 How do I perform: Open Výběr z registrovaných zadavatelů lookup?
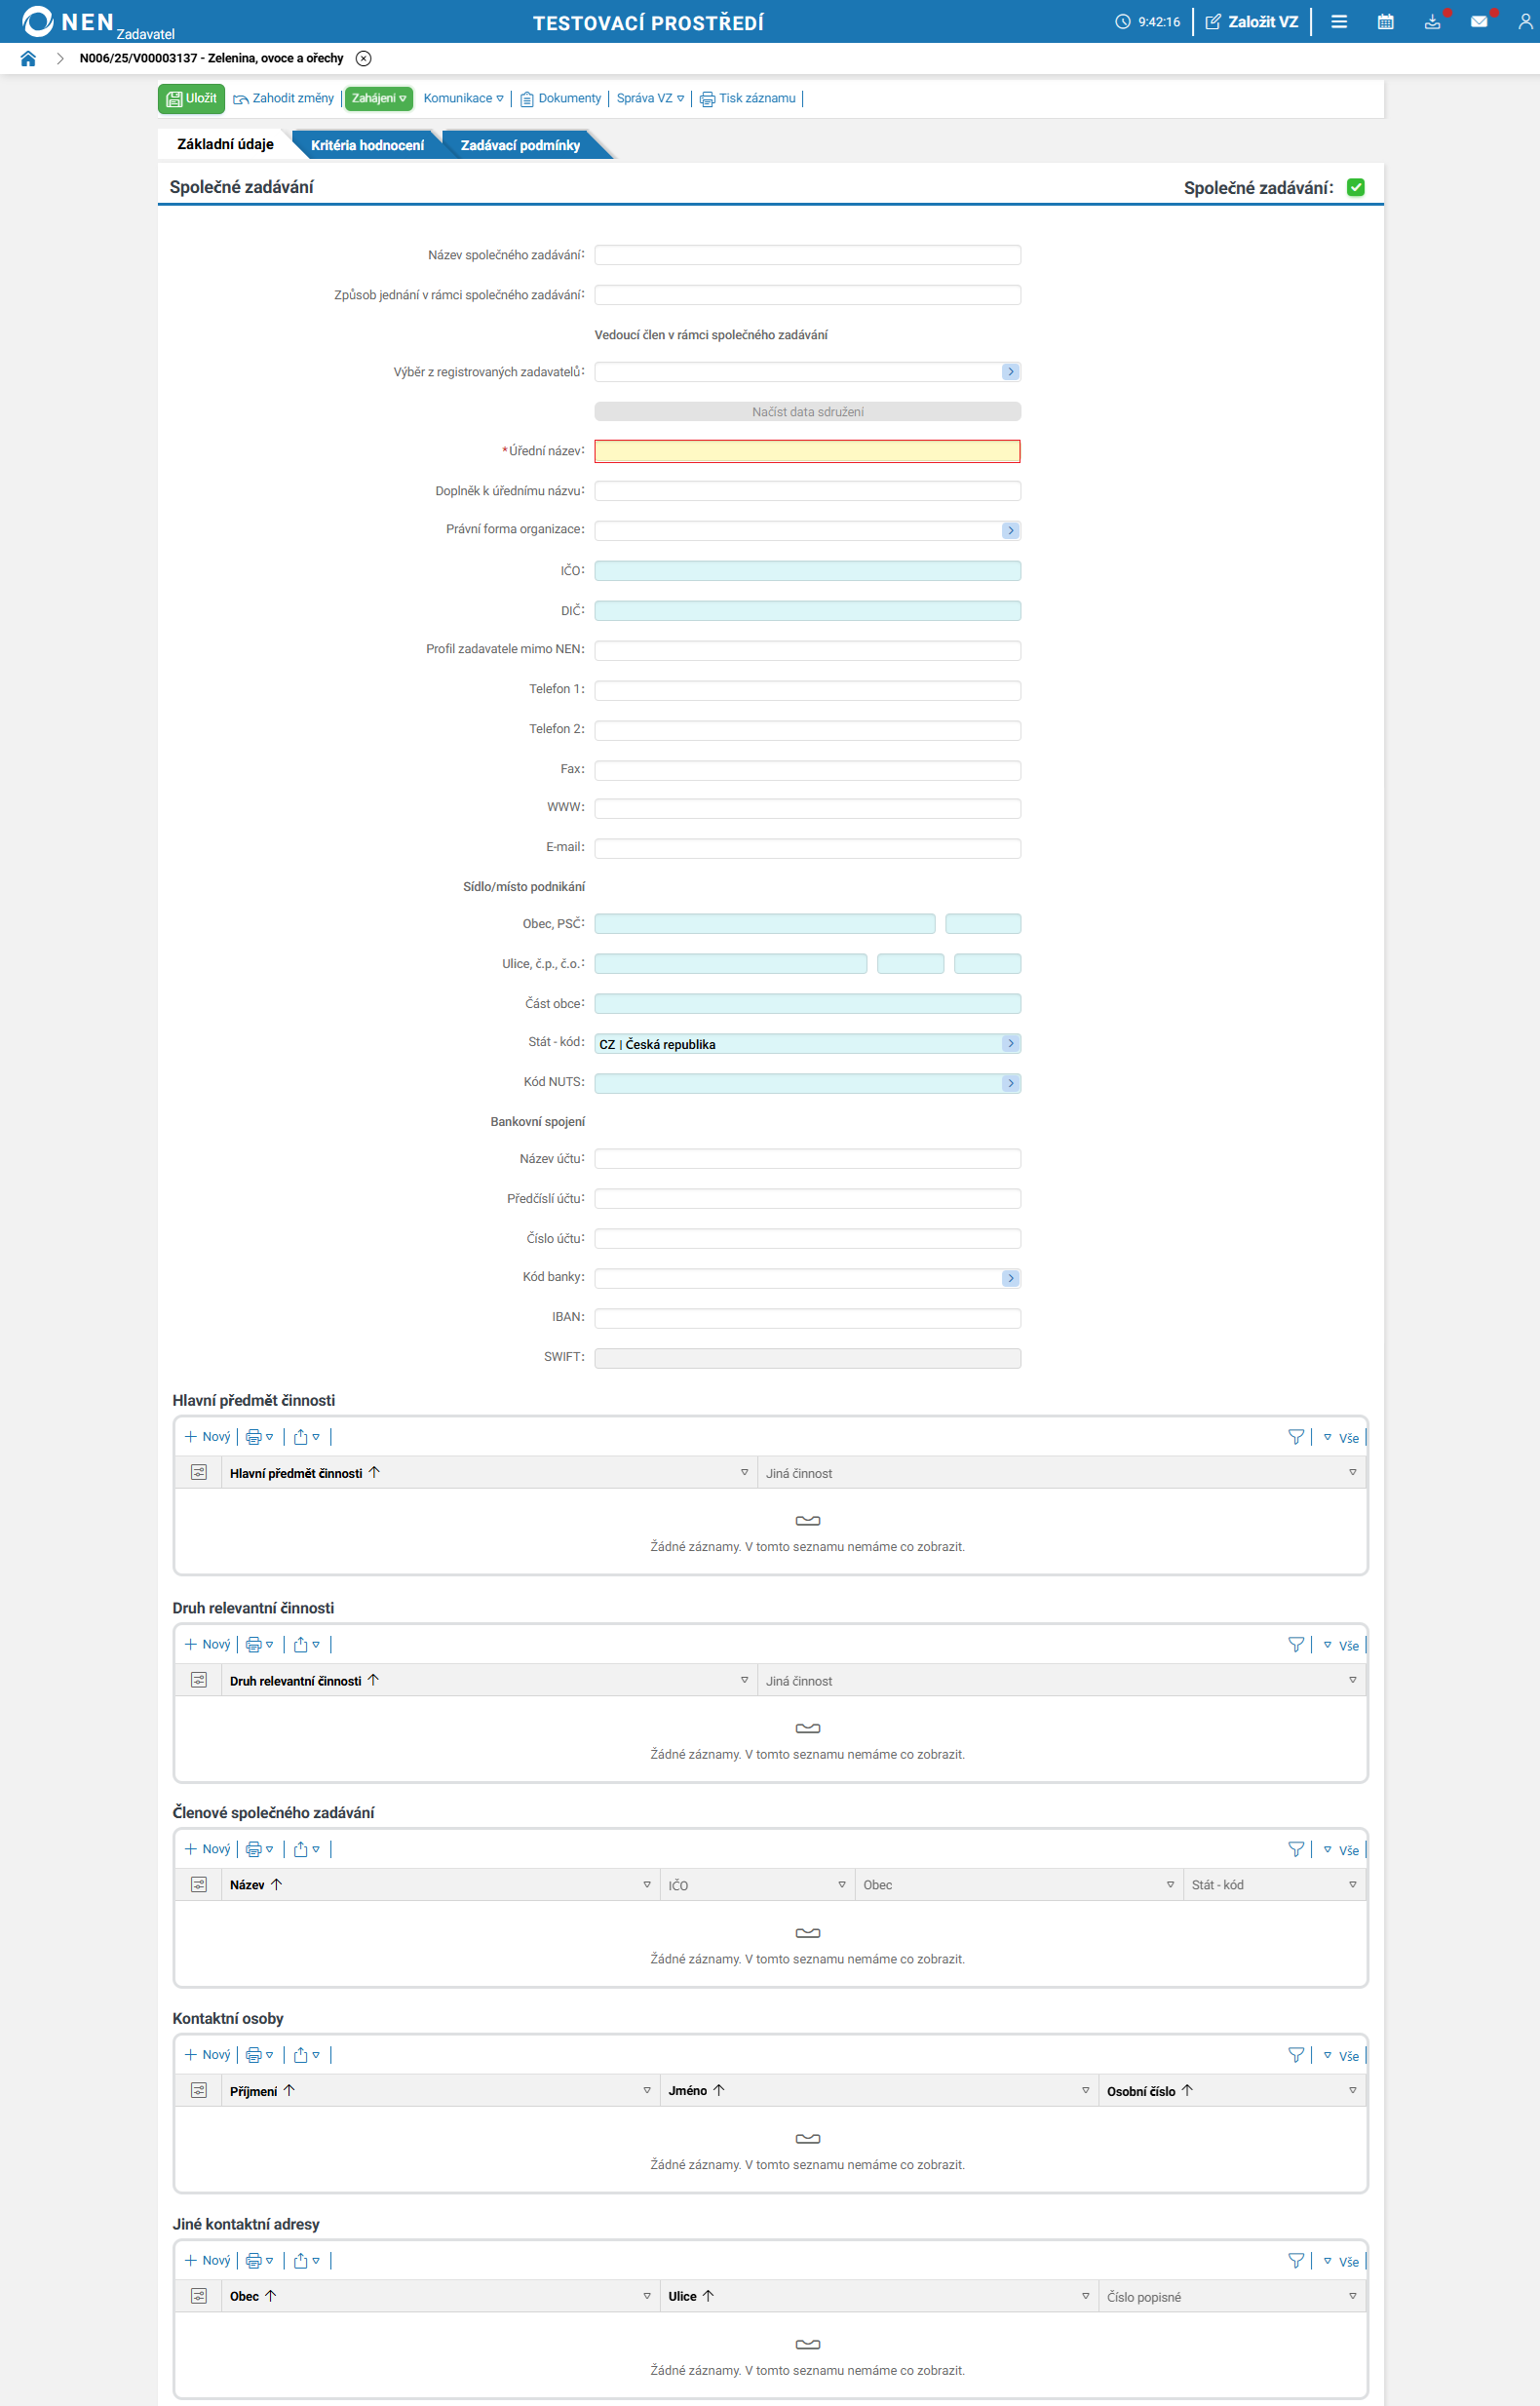tap(1010, 372)
